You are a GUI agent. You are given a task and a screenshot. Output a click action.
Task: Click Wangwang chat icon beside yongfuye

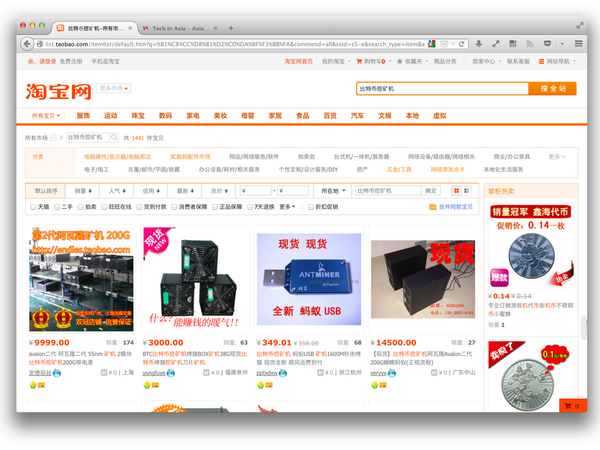pos(171,373)
